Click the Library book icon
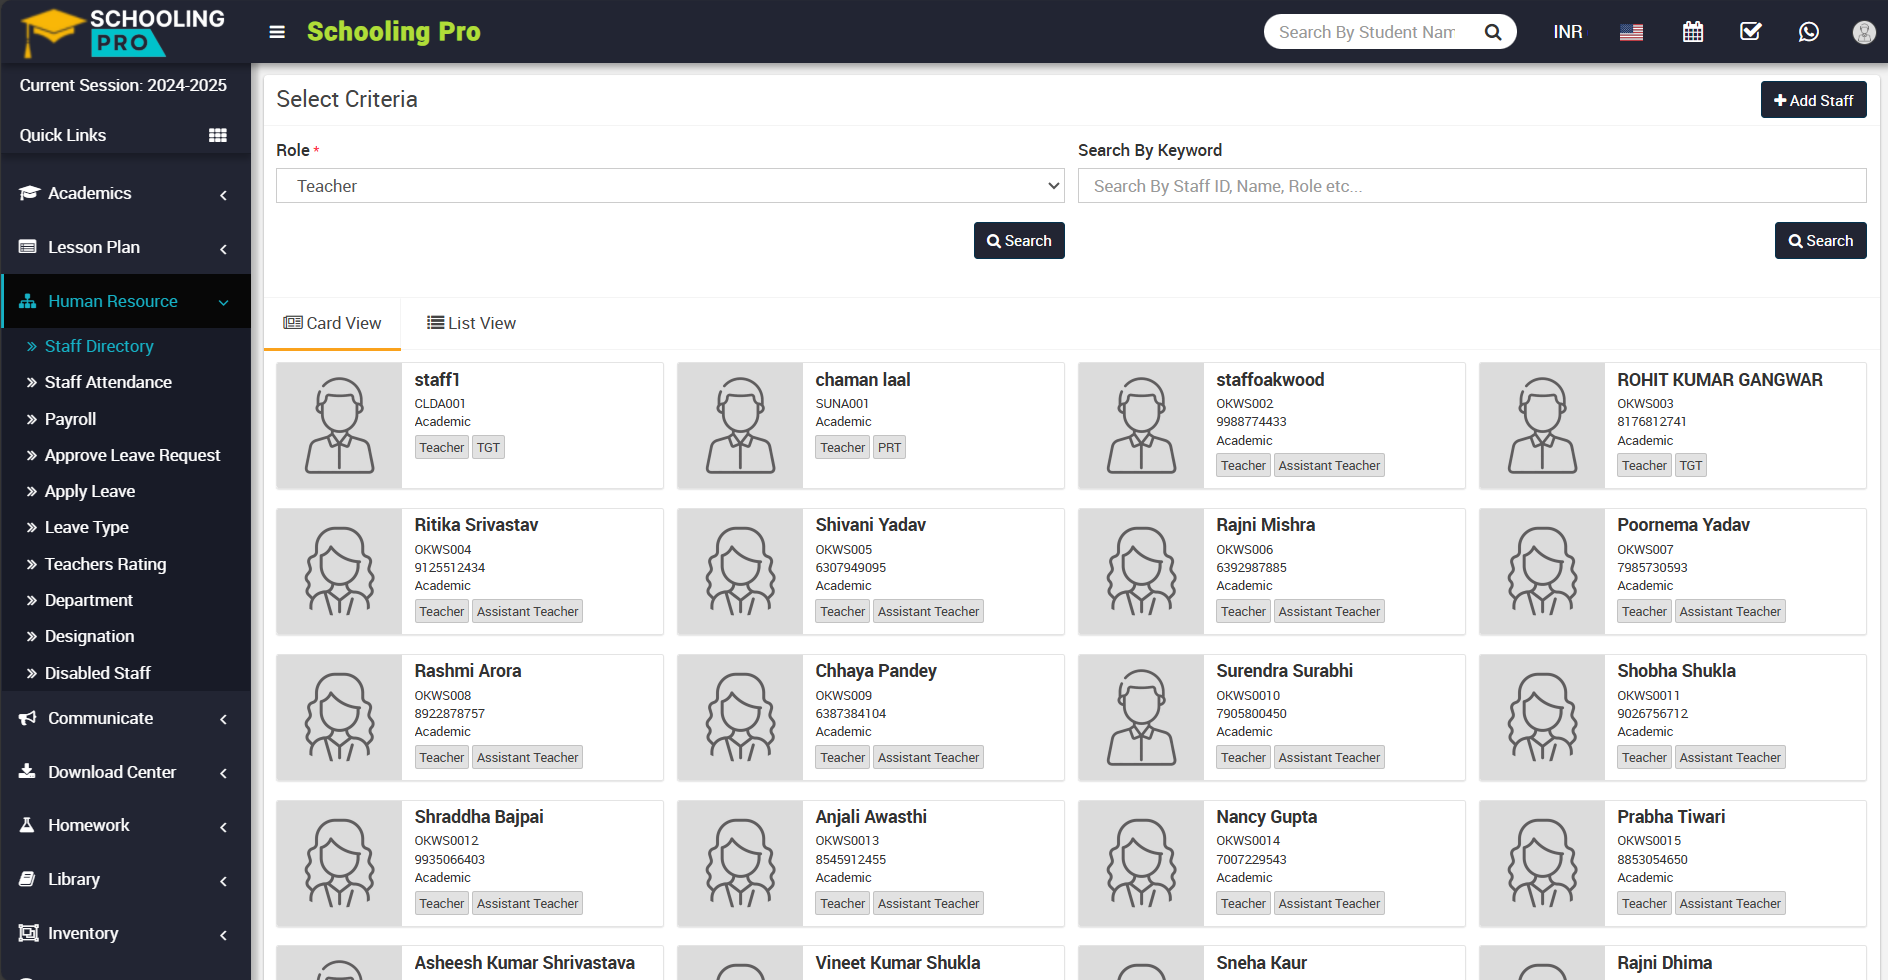 (27, 879)
